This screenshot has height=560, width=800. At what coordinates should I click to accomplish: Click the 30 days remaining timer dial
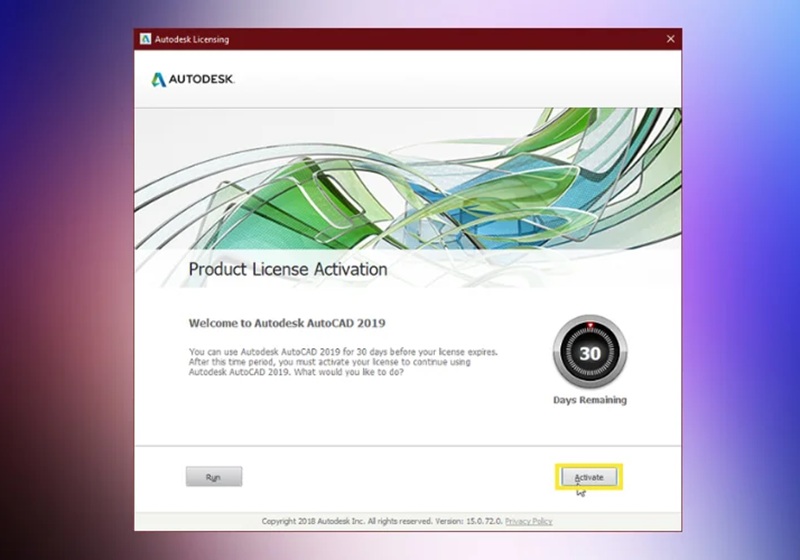point(590,352)
